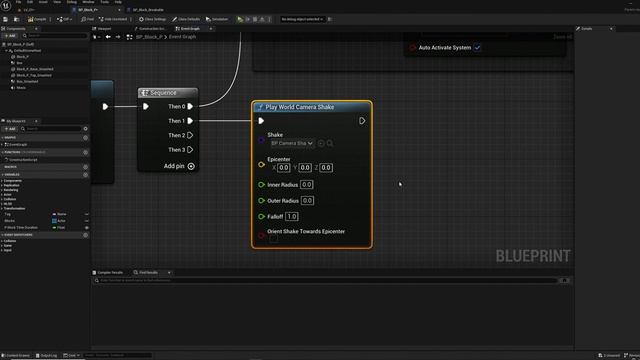The image size is (640, 360).
Task: Switch to the BP_Block_Breakable document tab
Action: 146,10
